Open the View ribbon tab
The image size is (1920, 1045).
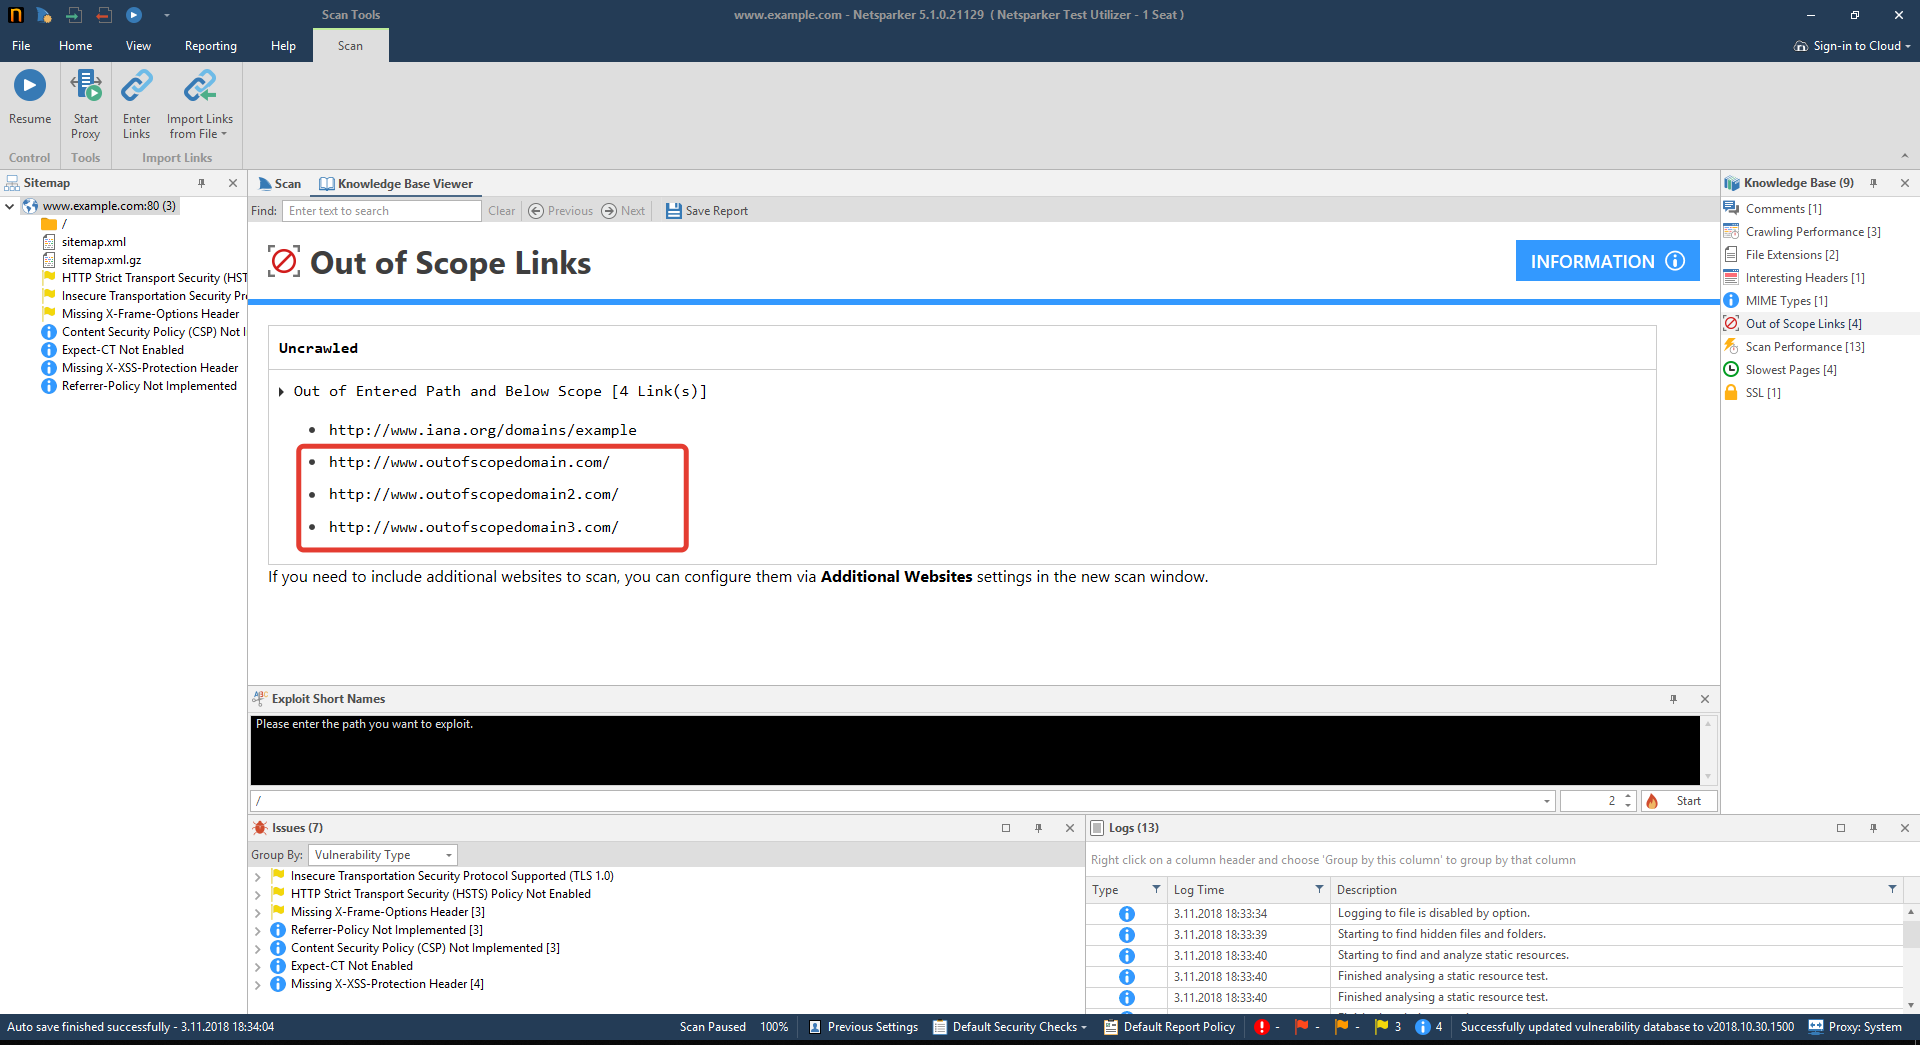pos(138,46)
